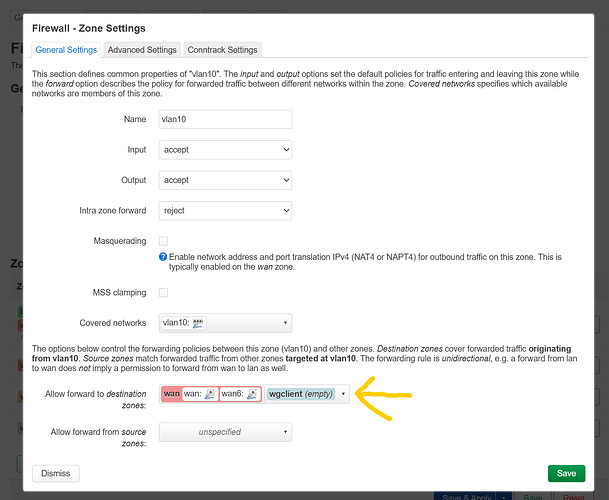This screenshot has height=500, width=609.
Task: Click the wan interface icon in destination zones
Action: (x=210, y=394)
